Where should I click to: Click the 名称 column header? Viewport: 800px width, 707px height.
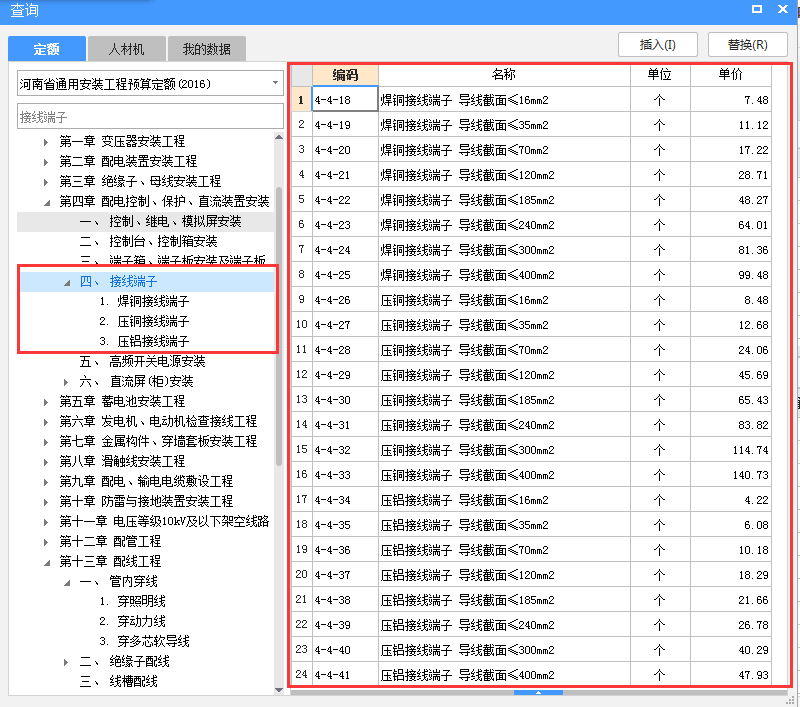point(504,75)
